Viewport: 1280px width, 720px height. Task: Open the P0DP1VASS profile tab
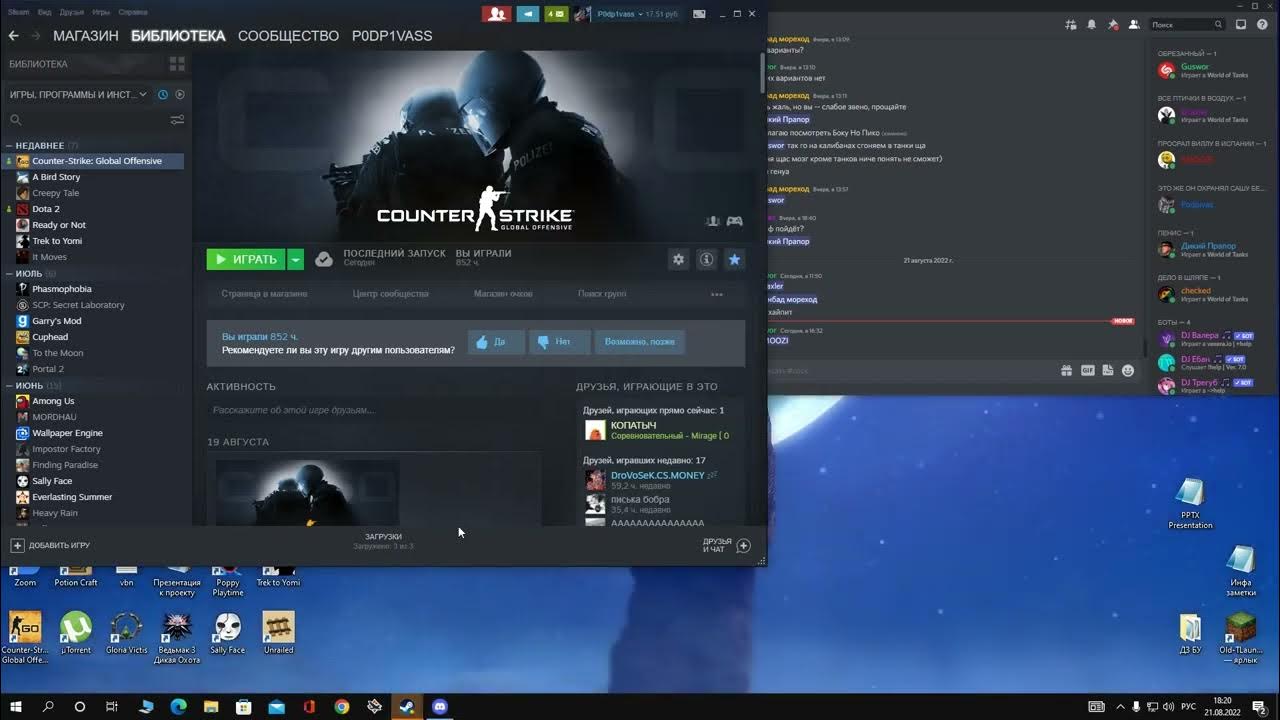[392, 36]
